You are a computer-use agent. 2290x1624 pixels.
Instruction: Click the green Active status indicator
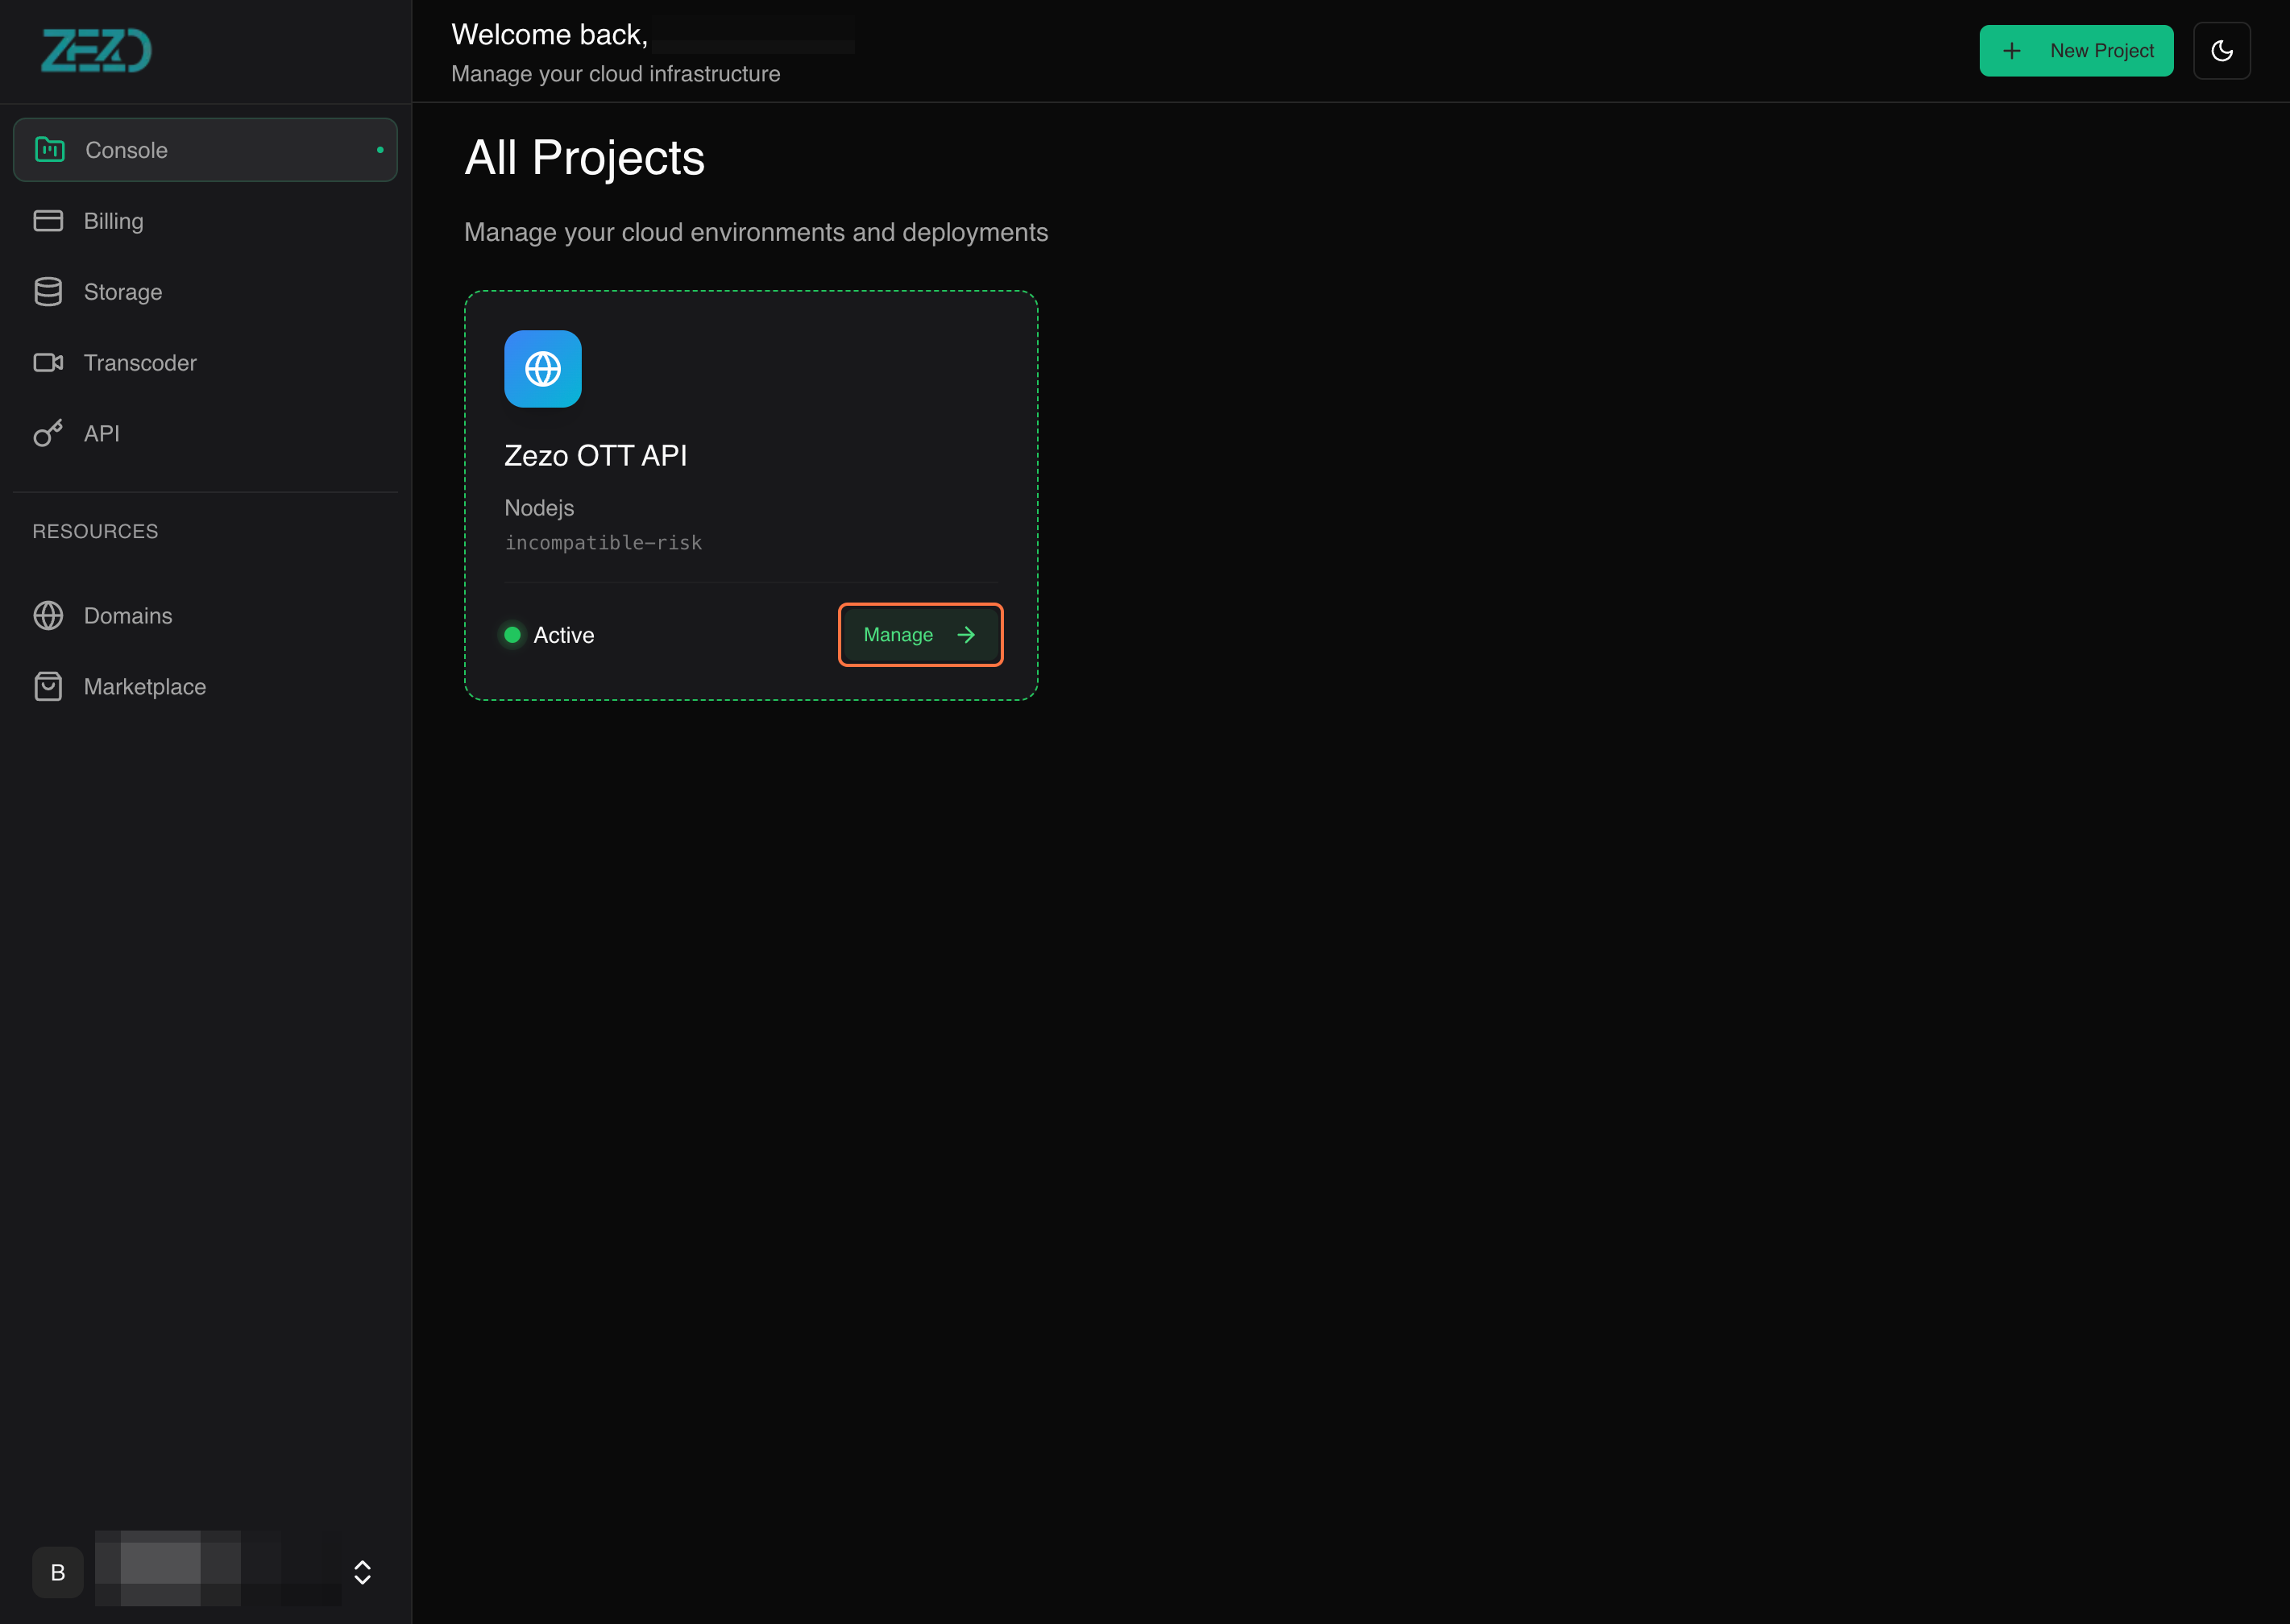pyautogui.click(x=512, y=635)
